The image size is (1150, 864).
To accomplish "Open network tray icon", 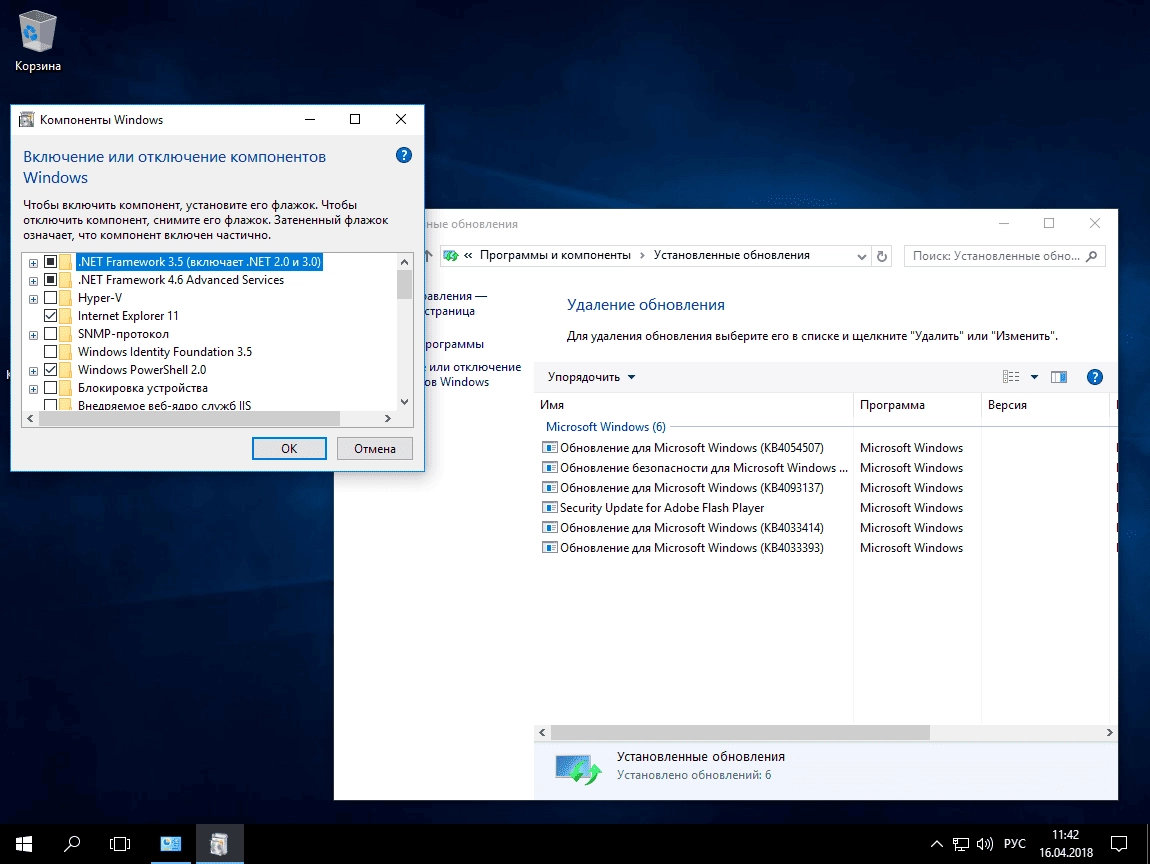I will [961, 844].
